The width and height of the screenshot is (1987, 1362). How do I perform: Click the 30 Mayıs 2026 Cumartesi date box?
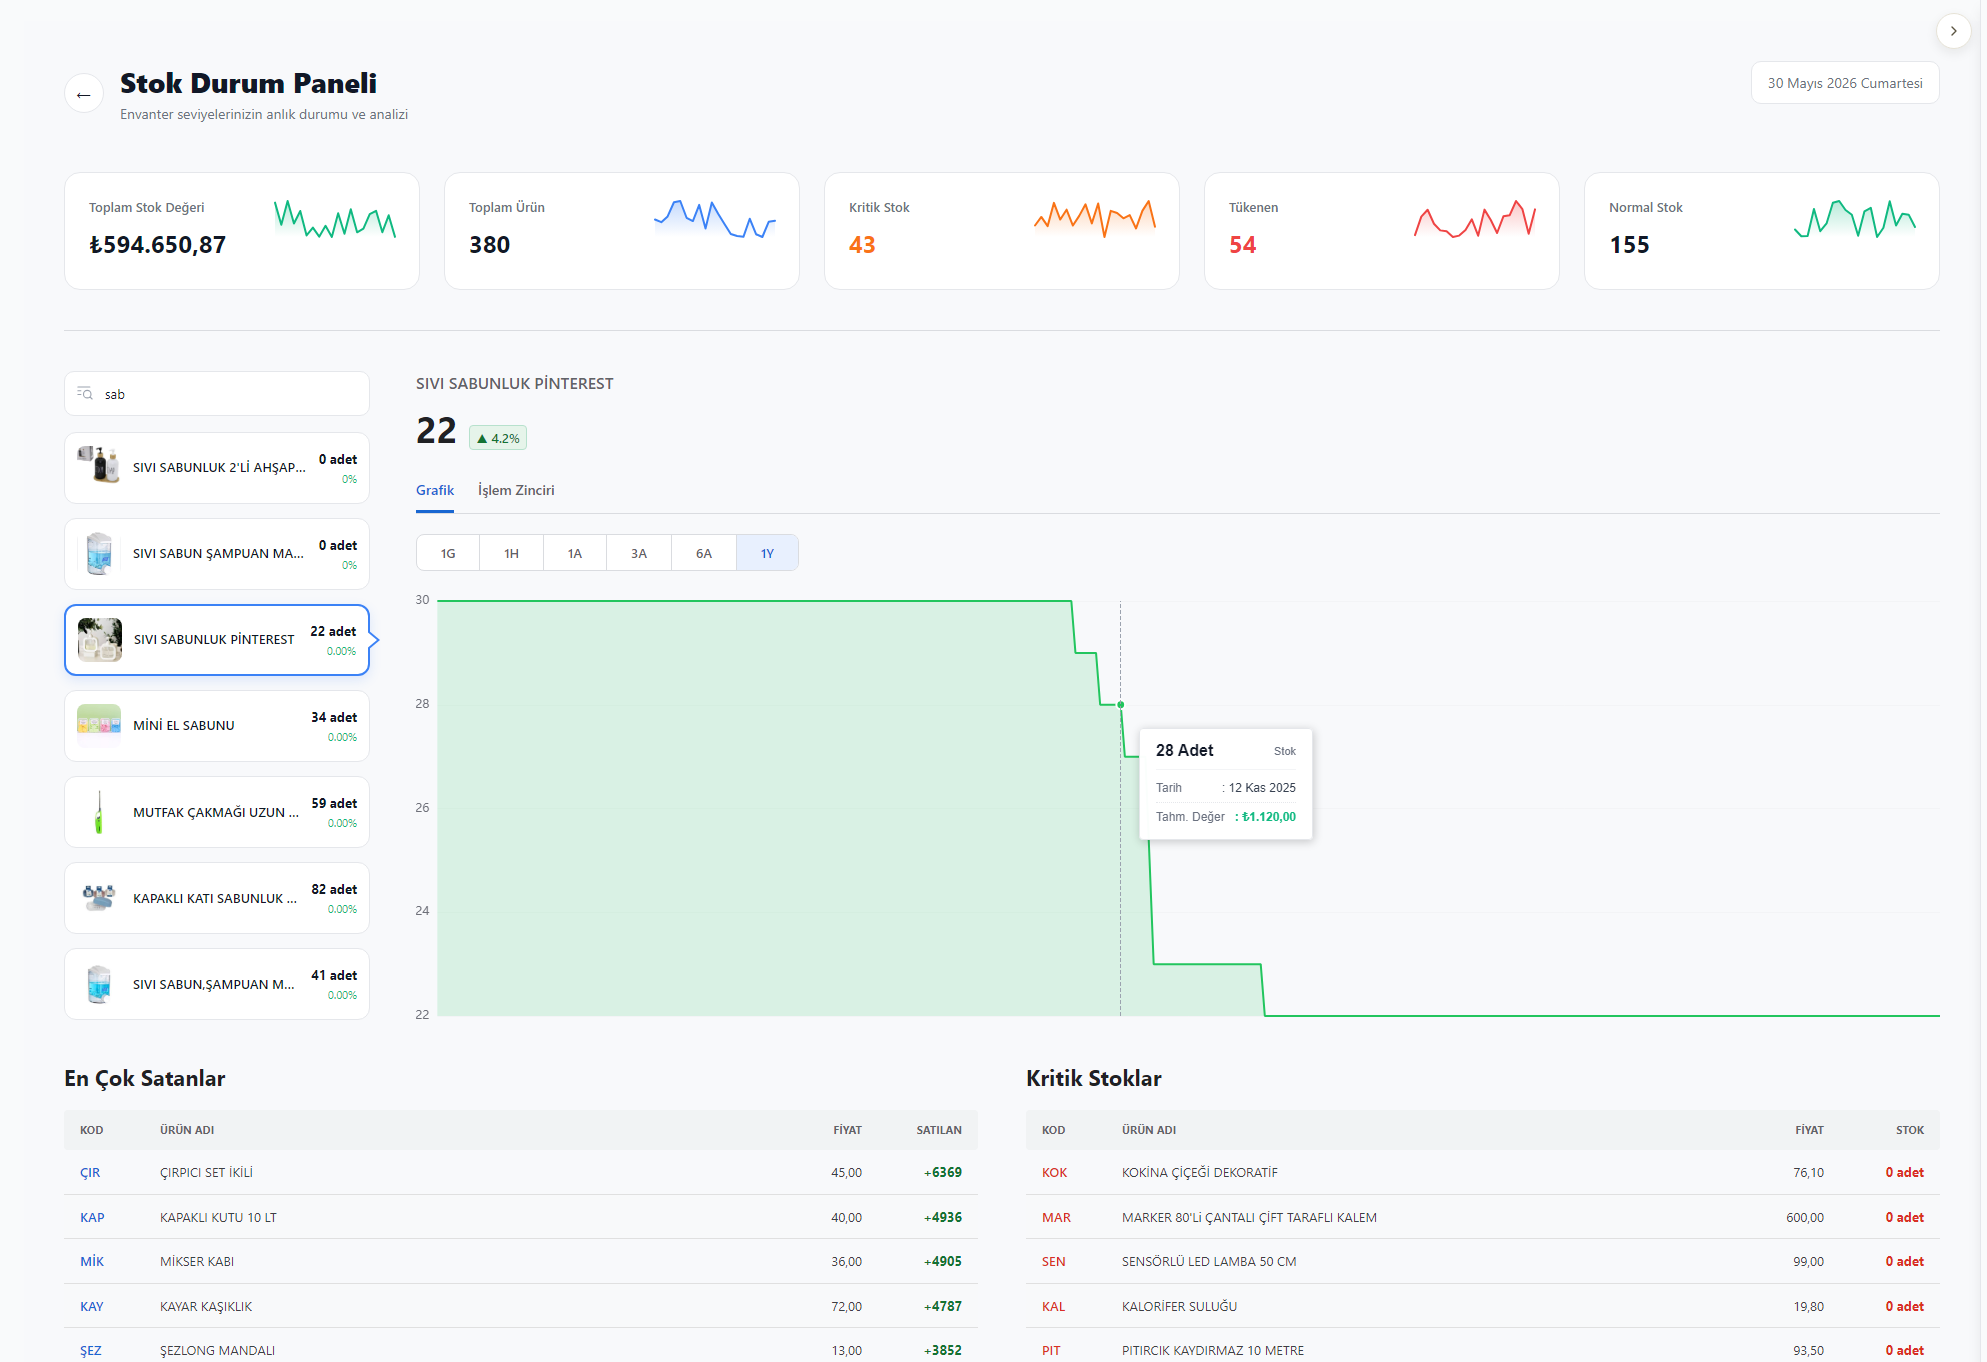(x=1845, y=83)
